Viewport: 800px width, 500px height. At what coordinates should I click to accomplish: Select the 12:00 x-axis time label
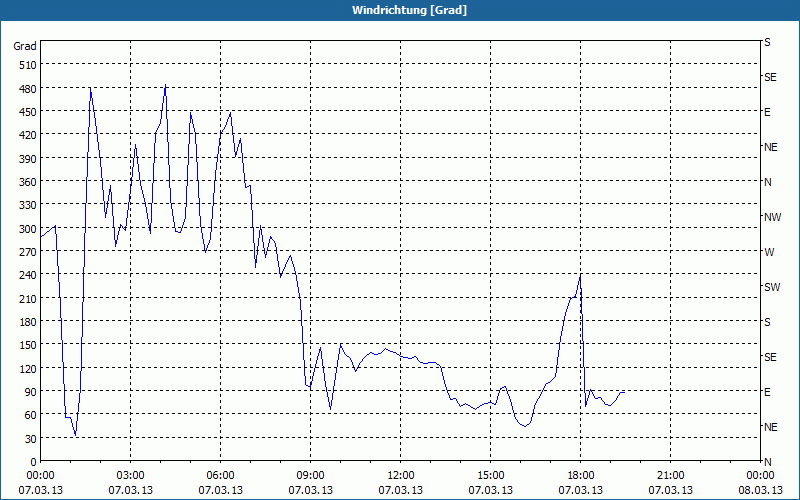pos(401,476)
